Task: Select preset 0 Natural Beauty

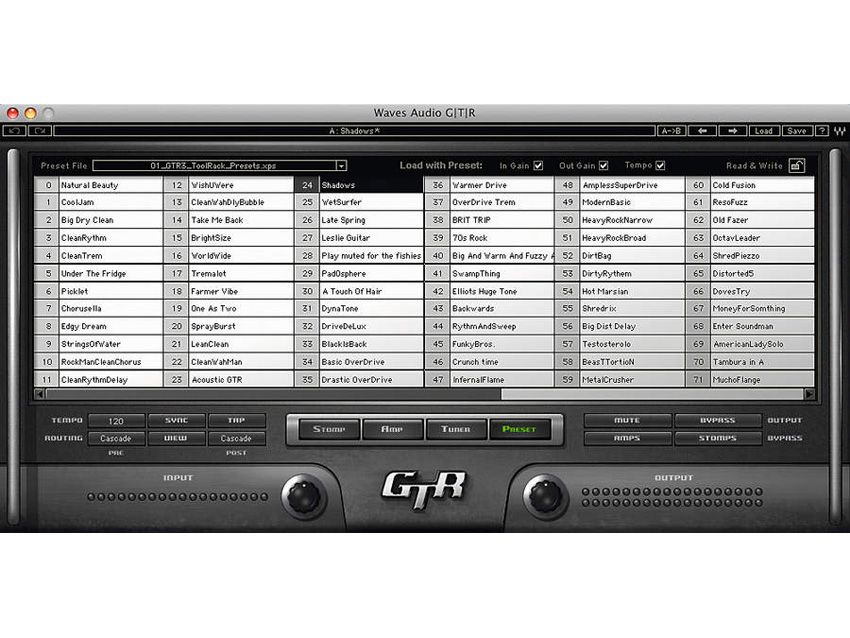Action: tap(98, 185)
